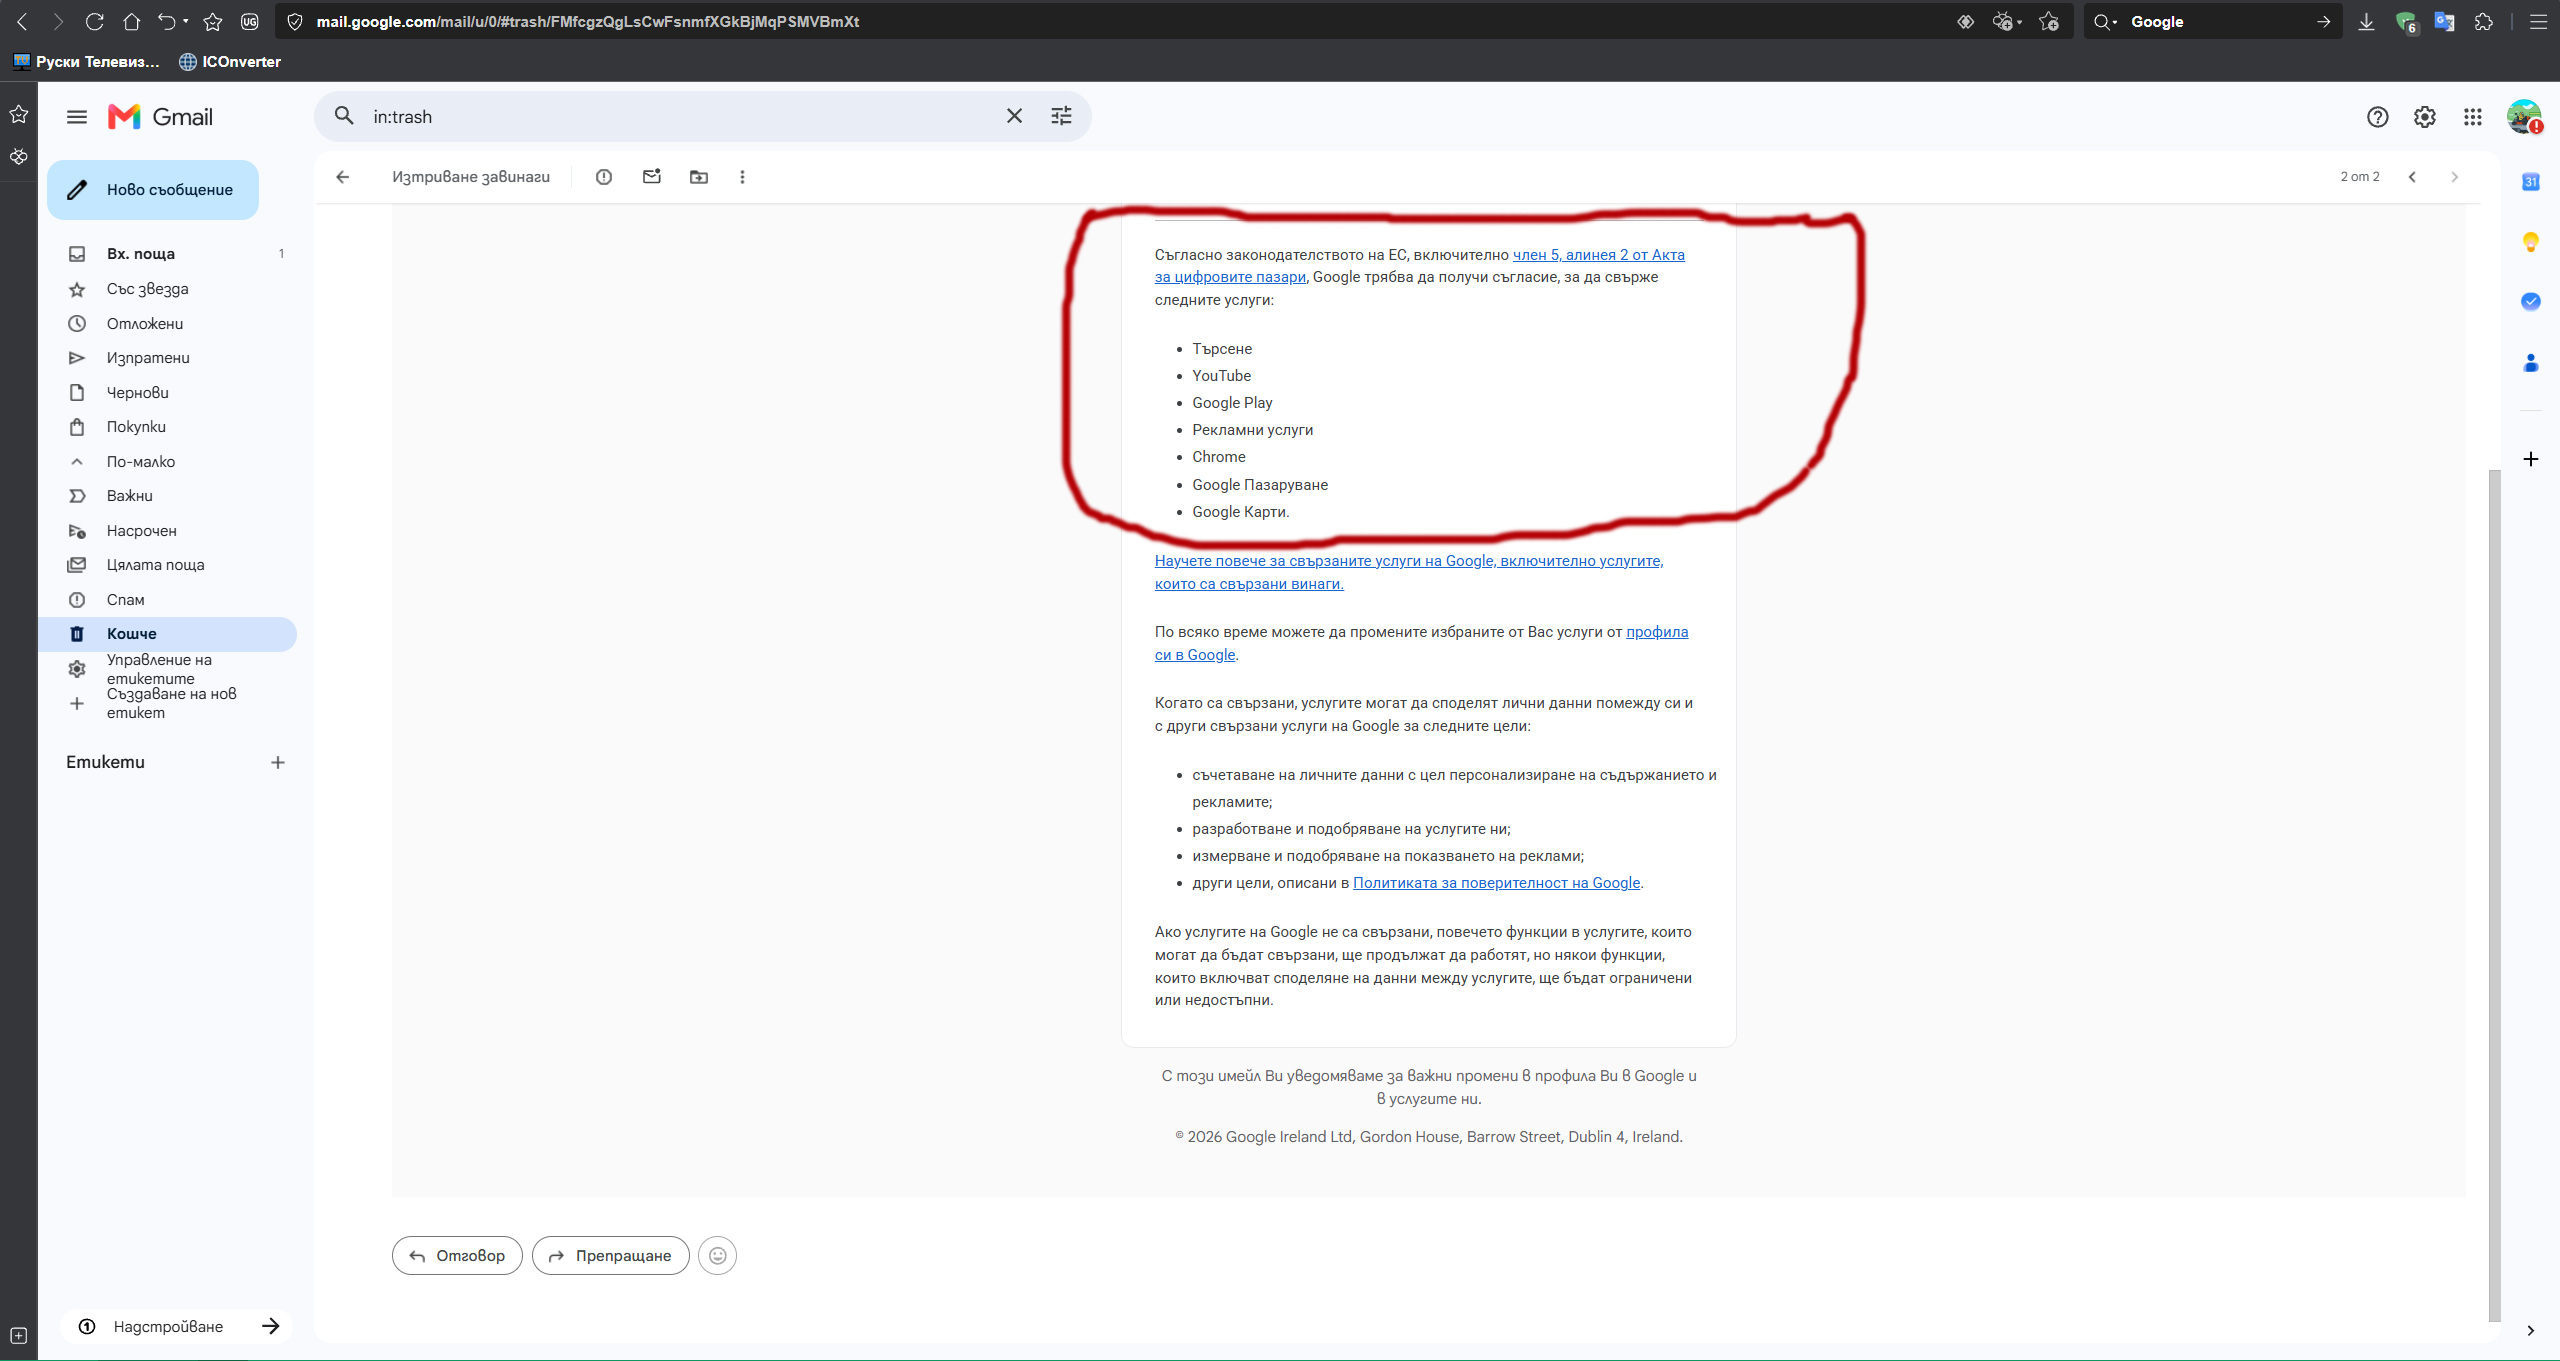This screenshot has height=1361, width=2560.
Task: Open 'Насрочен' scheduled folder
Action: tap(168, 531)
